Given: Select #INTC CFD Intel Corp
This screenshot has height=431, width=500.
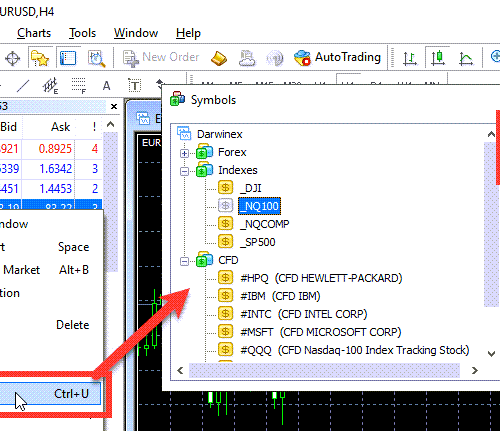Looking at the screenshot, I should tap(304, 314).
